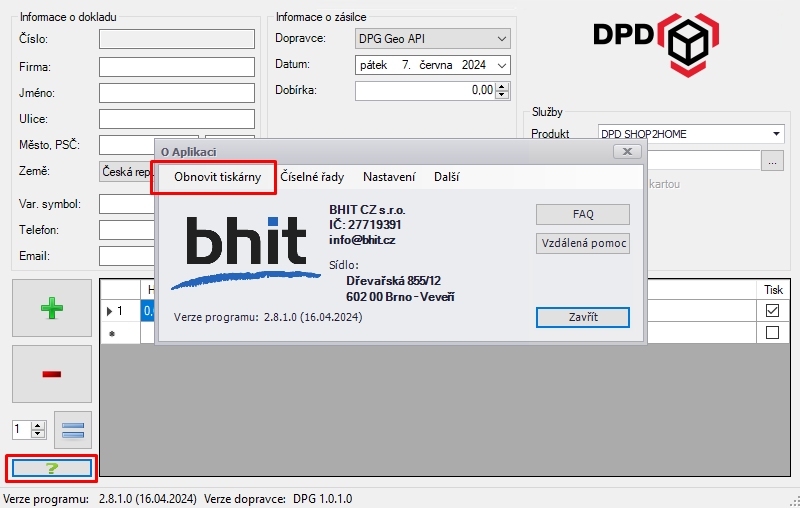This screenshot has width=800, height=508.
Task: Click the Tisk column header
Action: (x=773, y=290)
